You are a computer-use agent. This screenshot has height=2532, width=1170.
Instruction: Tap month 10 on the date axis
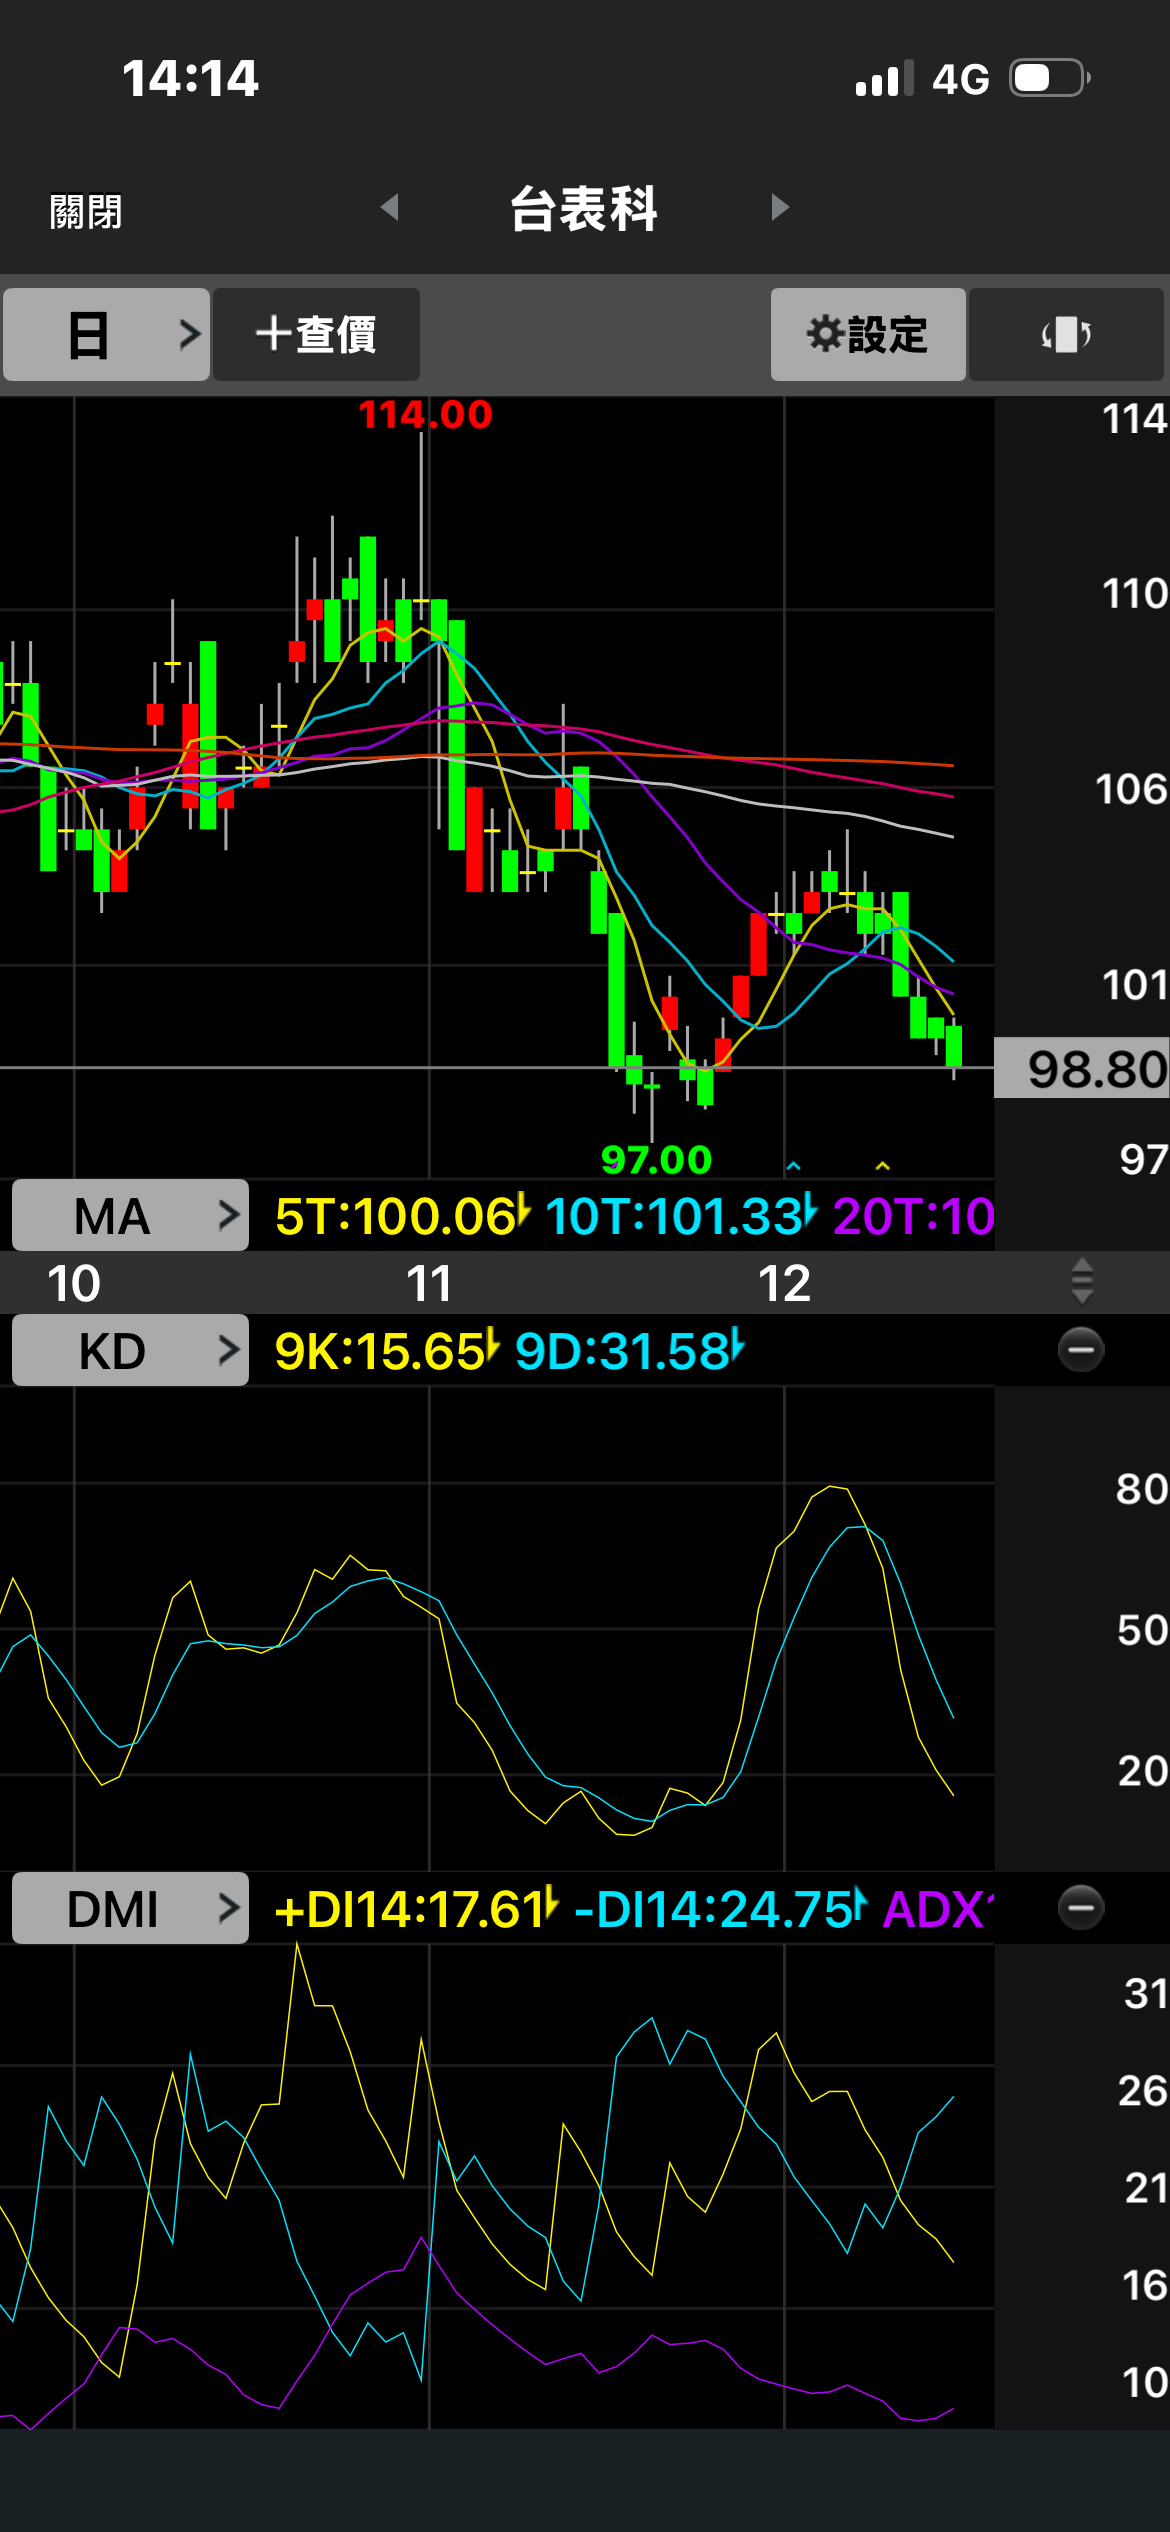74,1283
